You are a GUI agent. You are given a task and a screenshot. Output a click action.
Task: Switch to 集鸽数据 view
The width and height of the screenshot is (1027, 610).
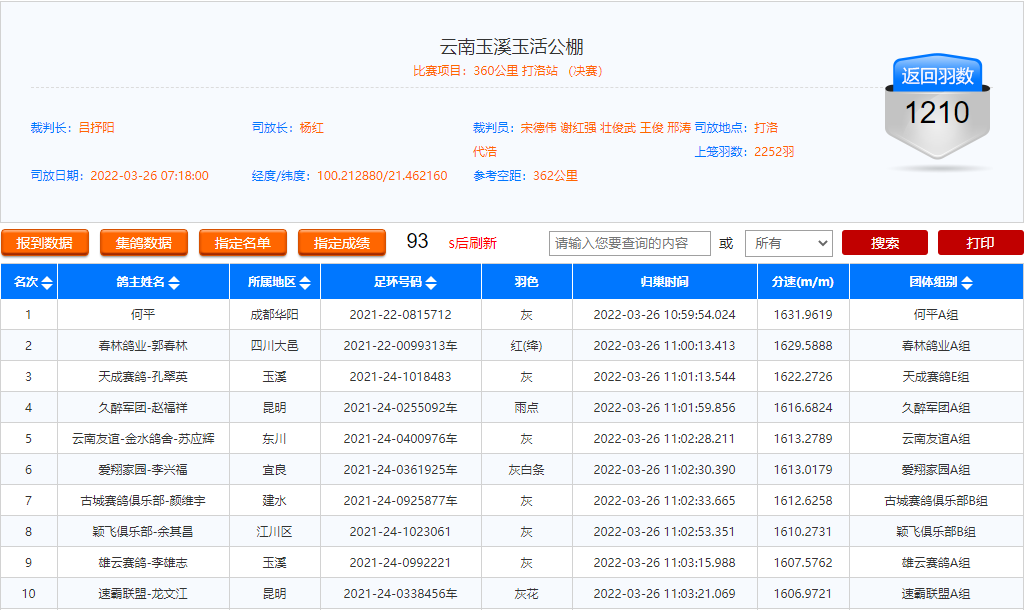point(144,243)
